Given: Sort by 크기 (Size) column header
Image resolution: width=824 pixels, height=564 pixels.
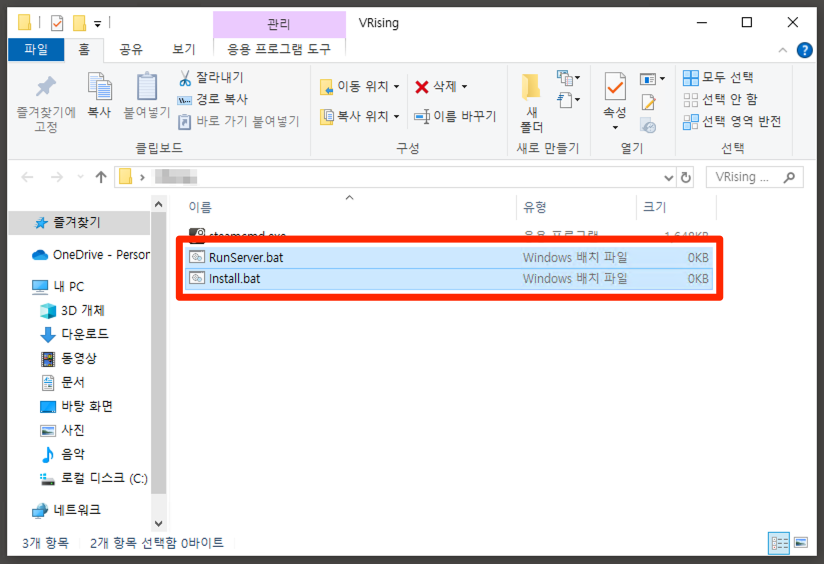Looking at the screenshot, I should point(676,207).
